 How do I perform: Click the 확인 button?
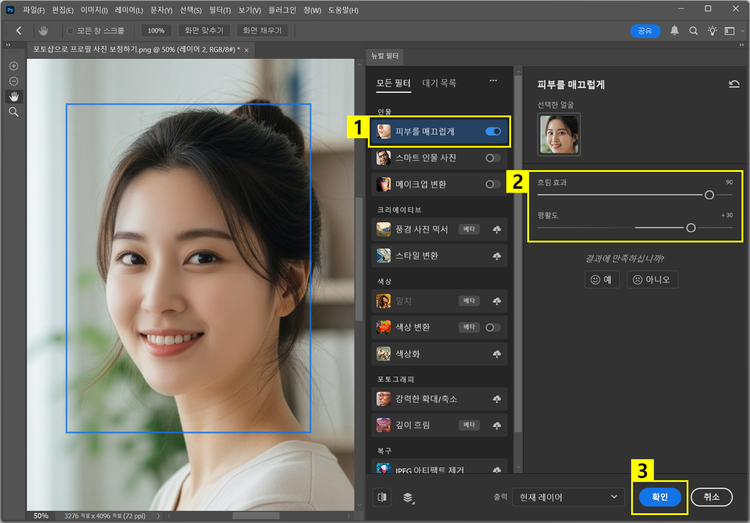coord(659,496)
